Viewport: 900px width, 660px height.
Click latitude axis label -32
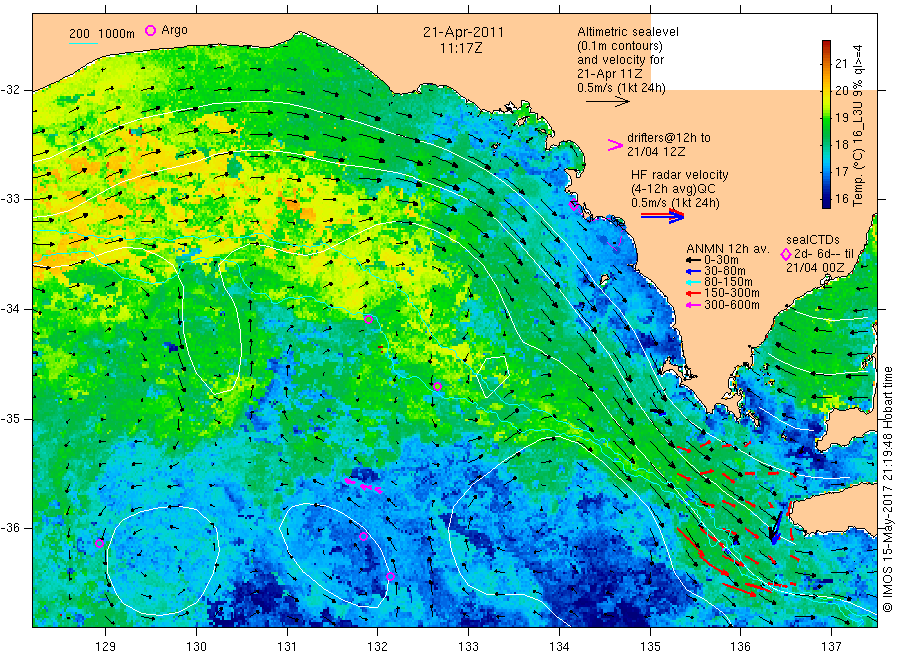tap(11, 90)
